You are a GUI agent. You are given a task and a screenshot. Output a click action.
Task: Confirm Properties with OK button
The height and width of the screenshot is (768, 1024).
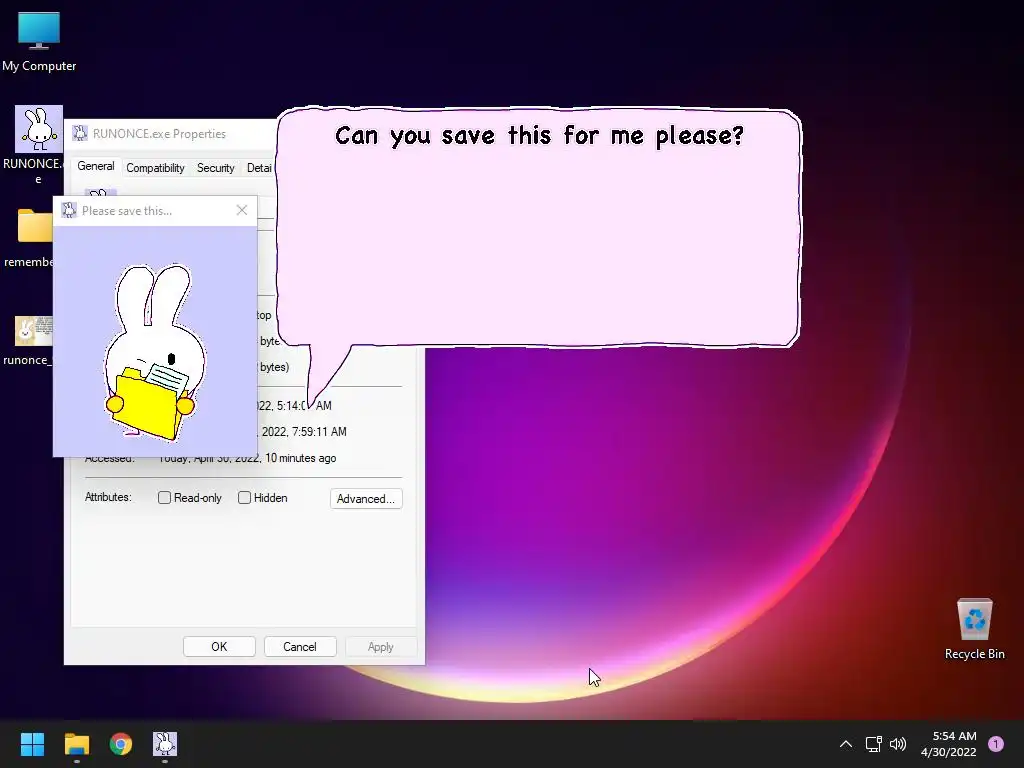[219, 647]
